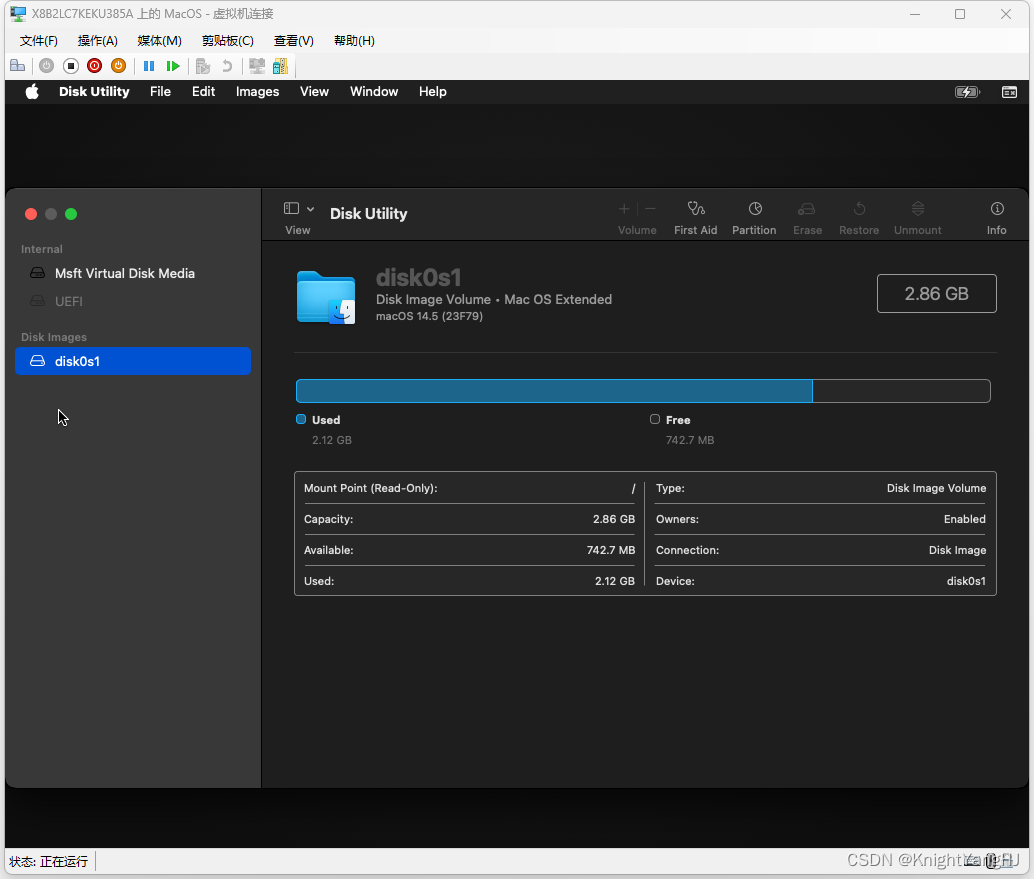Open the Apple menu
1034x879 pixels.
[x=32, y=92]
